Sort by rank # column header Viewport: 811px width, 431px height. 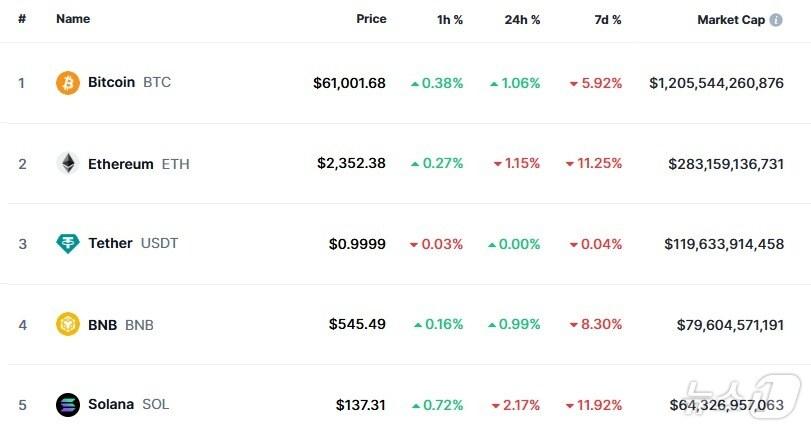coord(22,20)
